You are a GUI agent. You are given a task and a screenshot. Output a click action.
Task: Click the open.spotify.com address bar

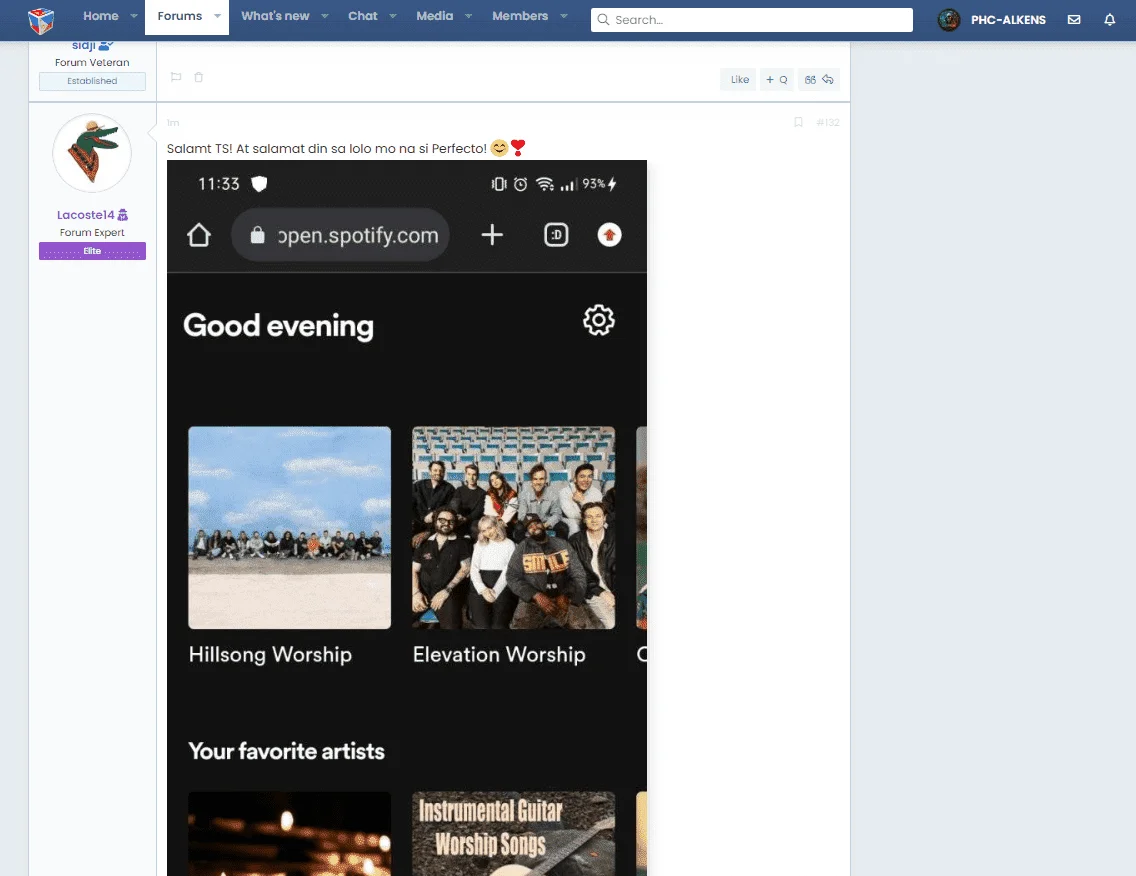pos(341,235)
